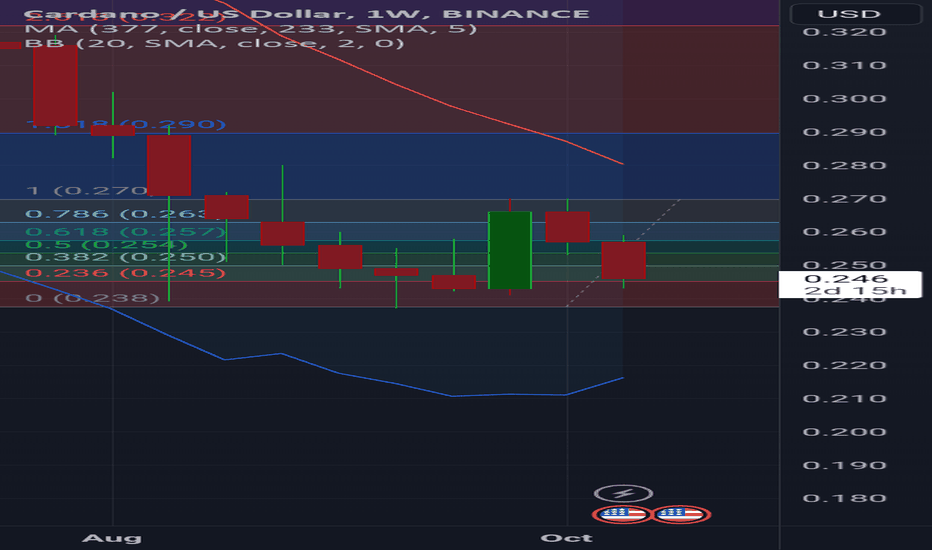The height and width of the screenshot is (550, 932).
Task: Select the BB (20, SMA, close, 2, 0) indicator legend
Action: pos(214,43)
